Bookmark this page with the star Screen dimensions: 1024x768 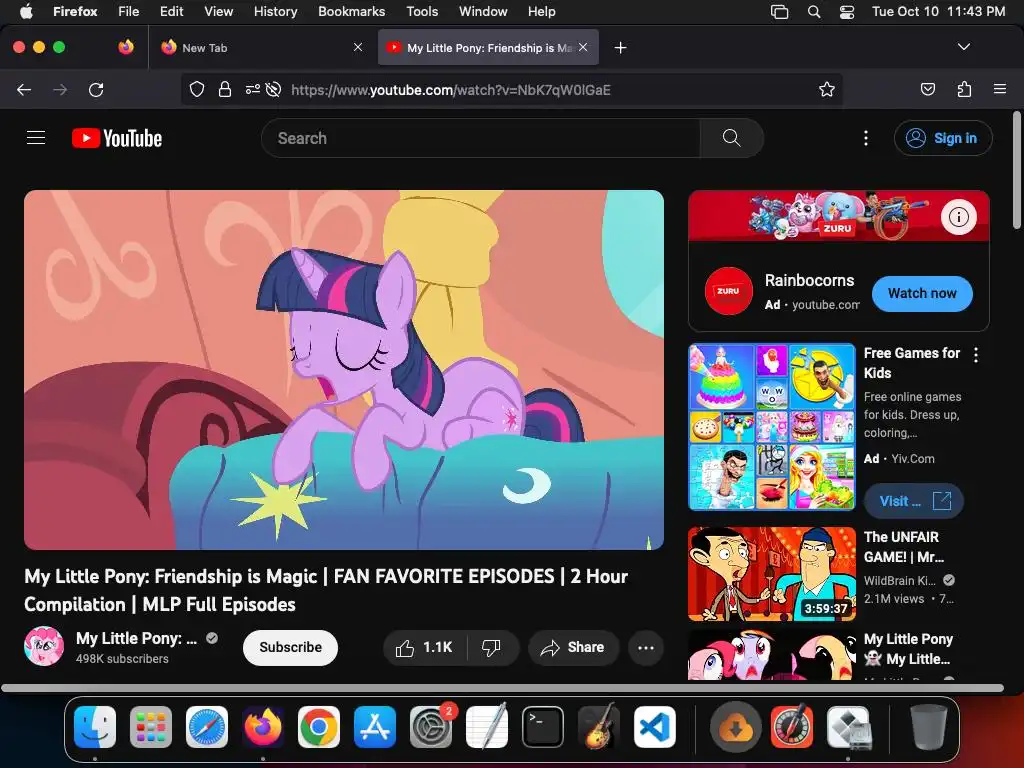click(x=827, y=89)
